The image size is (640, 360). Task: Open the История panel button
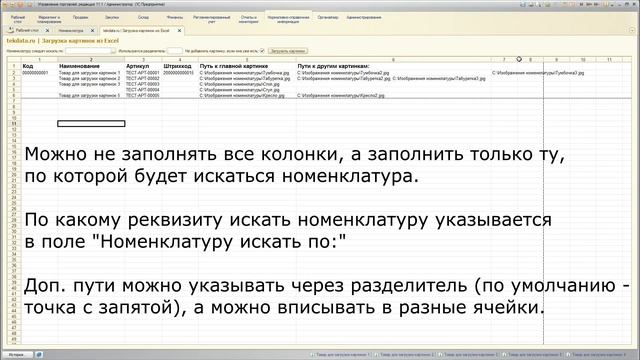pyautogui.click(x=17, y=355)
